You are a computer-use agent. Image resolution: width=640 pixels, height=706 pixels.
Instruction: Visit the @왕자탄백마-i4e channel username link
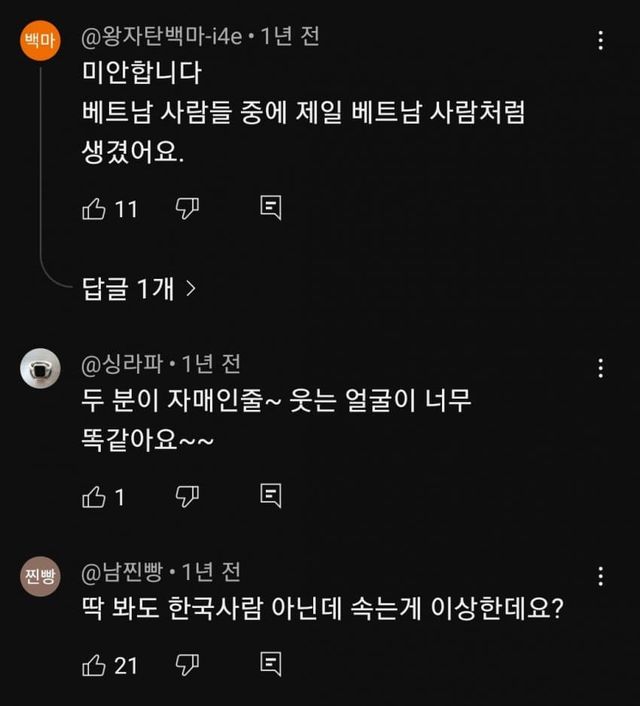(164, 37)
